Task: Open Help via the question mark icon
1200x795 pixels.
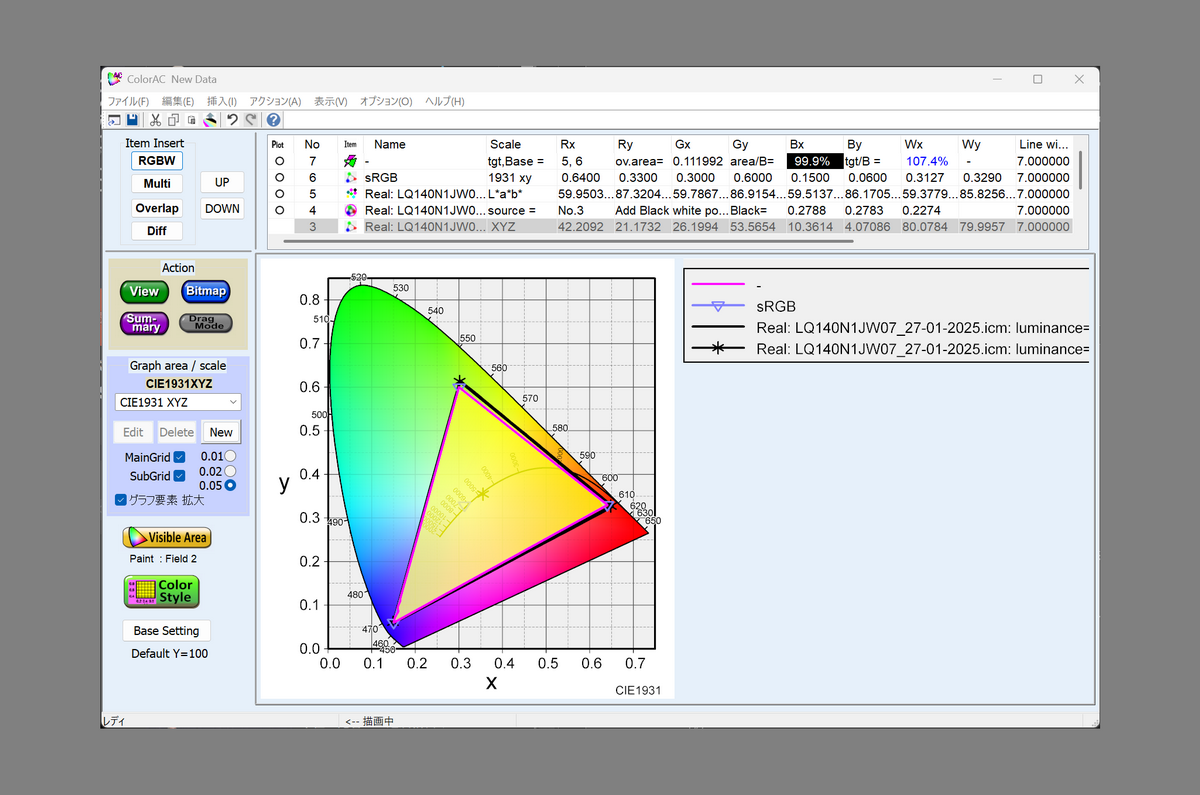Action: (x=273, y=120)
